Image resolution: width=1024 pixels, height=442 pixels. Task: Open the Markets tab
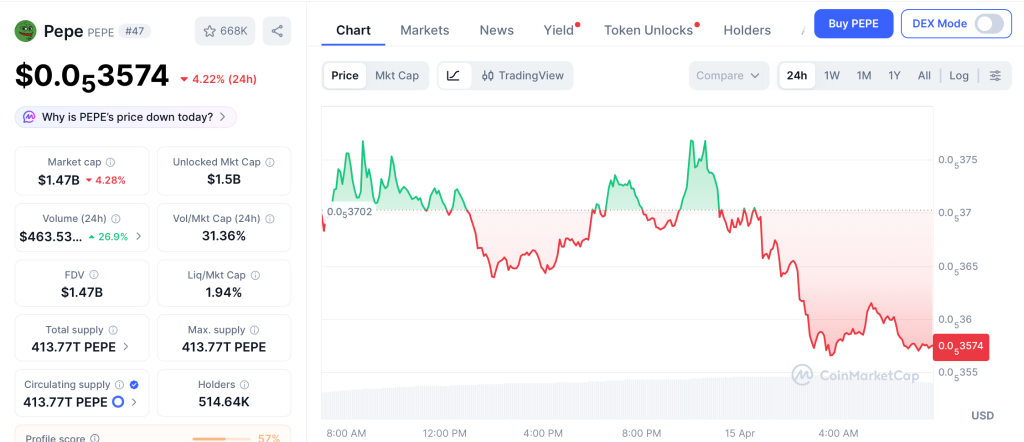pyautogui.click(x=425, y=30)
